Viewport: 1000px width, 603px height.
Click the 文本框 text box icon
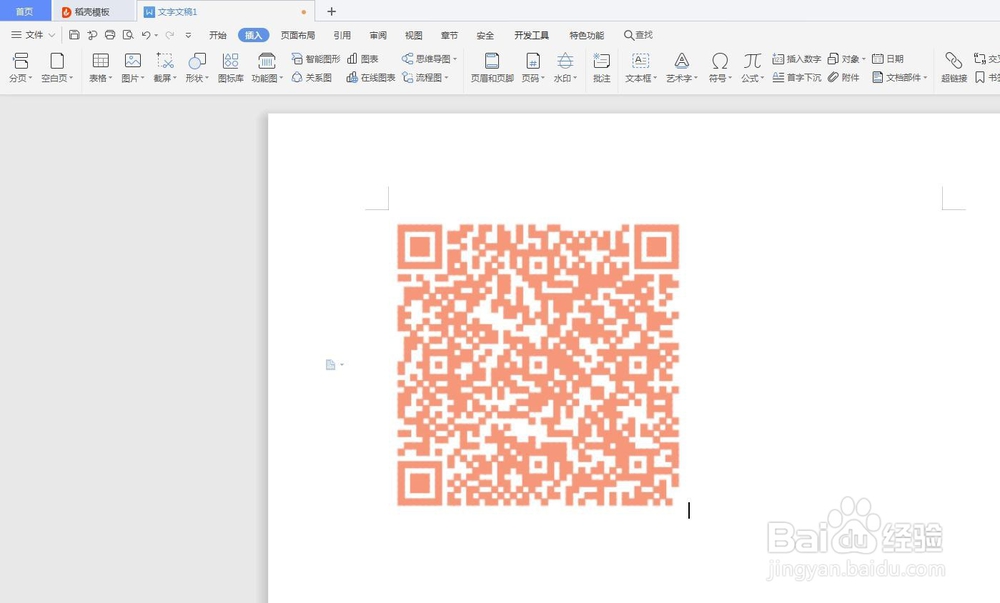pos(640,61)
